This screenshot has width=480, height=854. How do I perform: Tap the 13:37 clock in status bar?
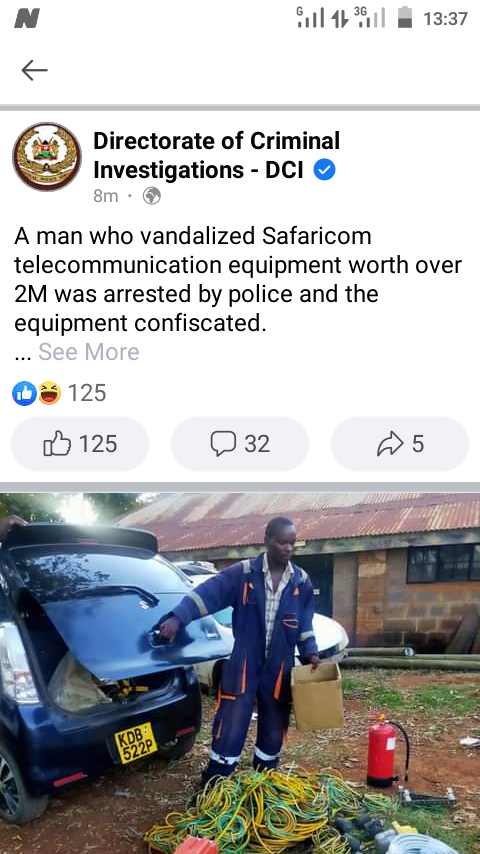point(446,19)
